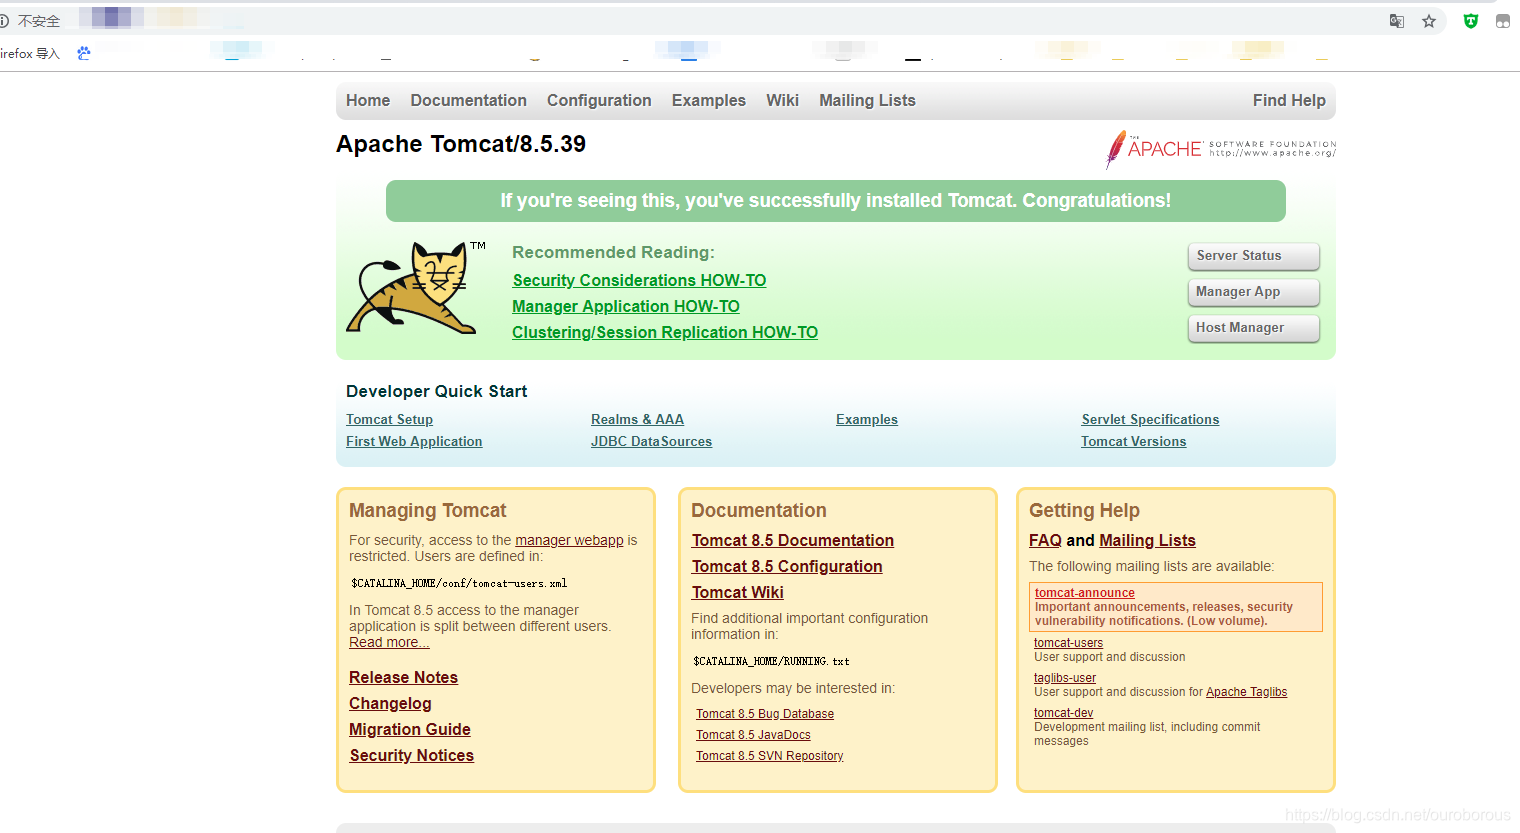Viewport: 1520px width, 833px height.
Task: Open the tomcat-dev mailing list link
Action: (1063, 713)
